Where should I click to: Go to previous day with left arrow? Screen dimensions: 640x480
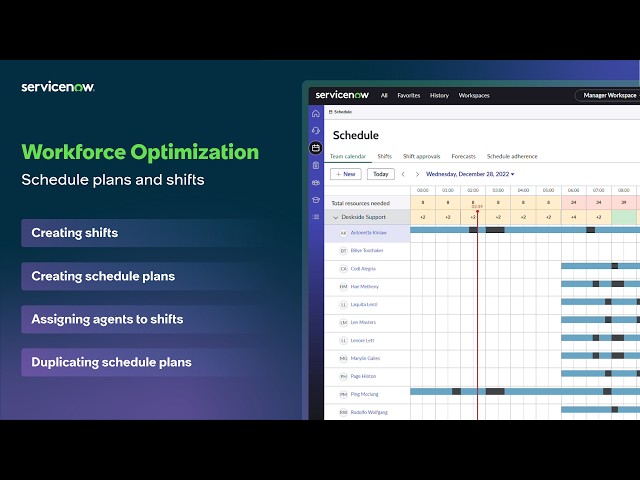pyautogui.click(x=403, y=174)
